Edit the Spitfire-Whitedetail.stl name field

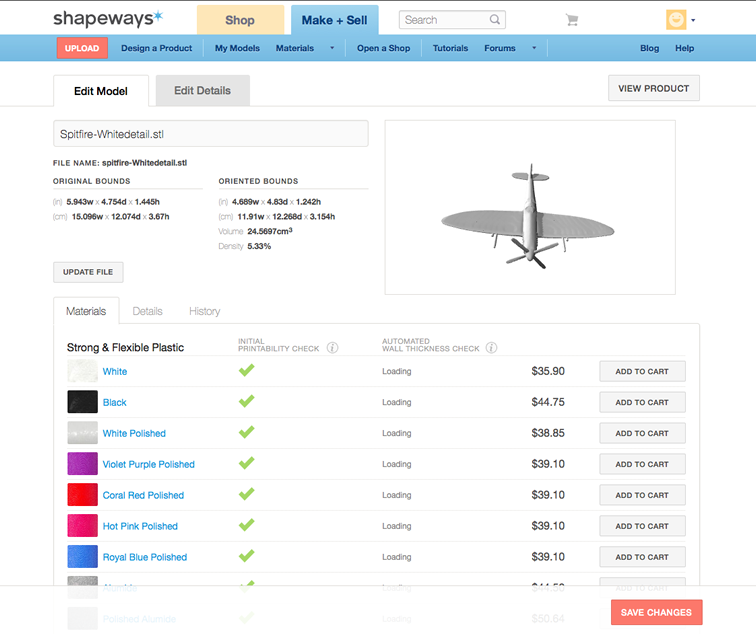(211, 134)
